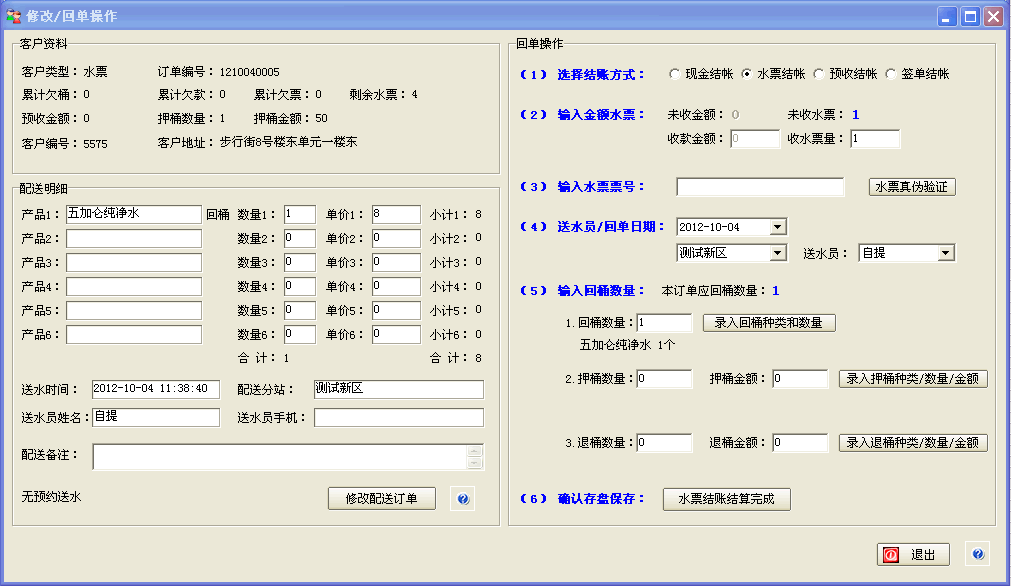Click the 数量2 input field
1011x586 pixels.
pyautogui.click(x=300, y=239)
